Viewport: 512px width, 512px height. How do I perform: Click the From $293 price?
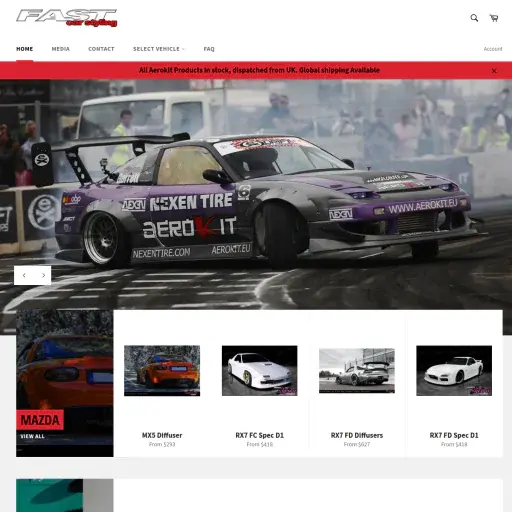point(162,444)
